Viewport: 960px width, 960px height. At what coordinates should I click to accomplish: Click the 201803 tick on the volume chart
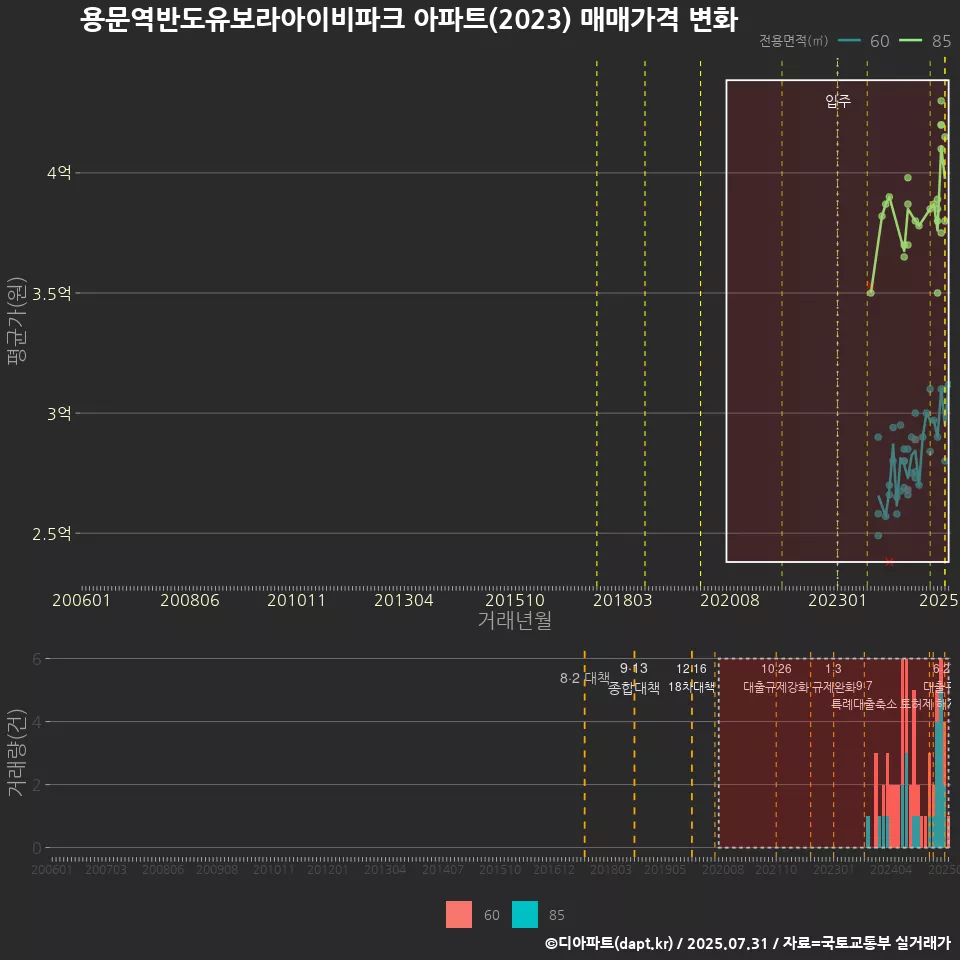[x=610, y=869]
